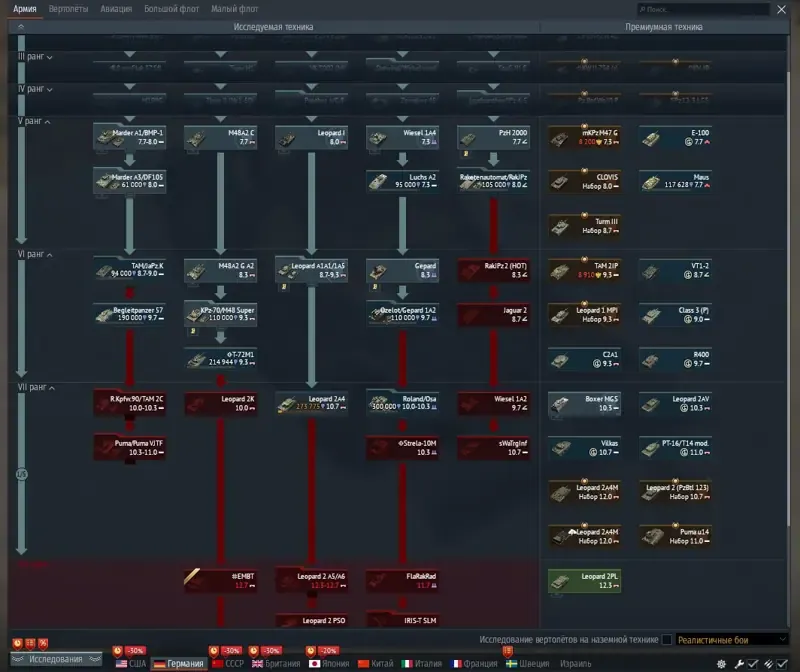Open the Большой флот tab

tap(171, 9)
